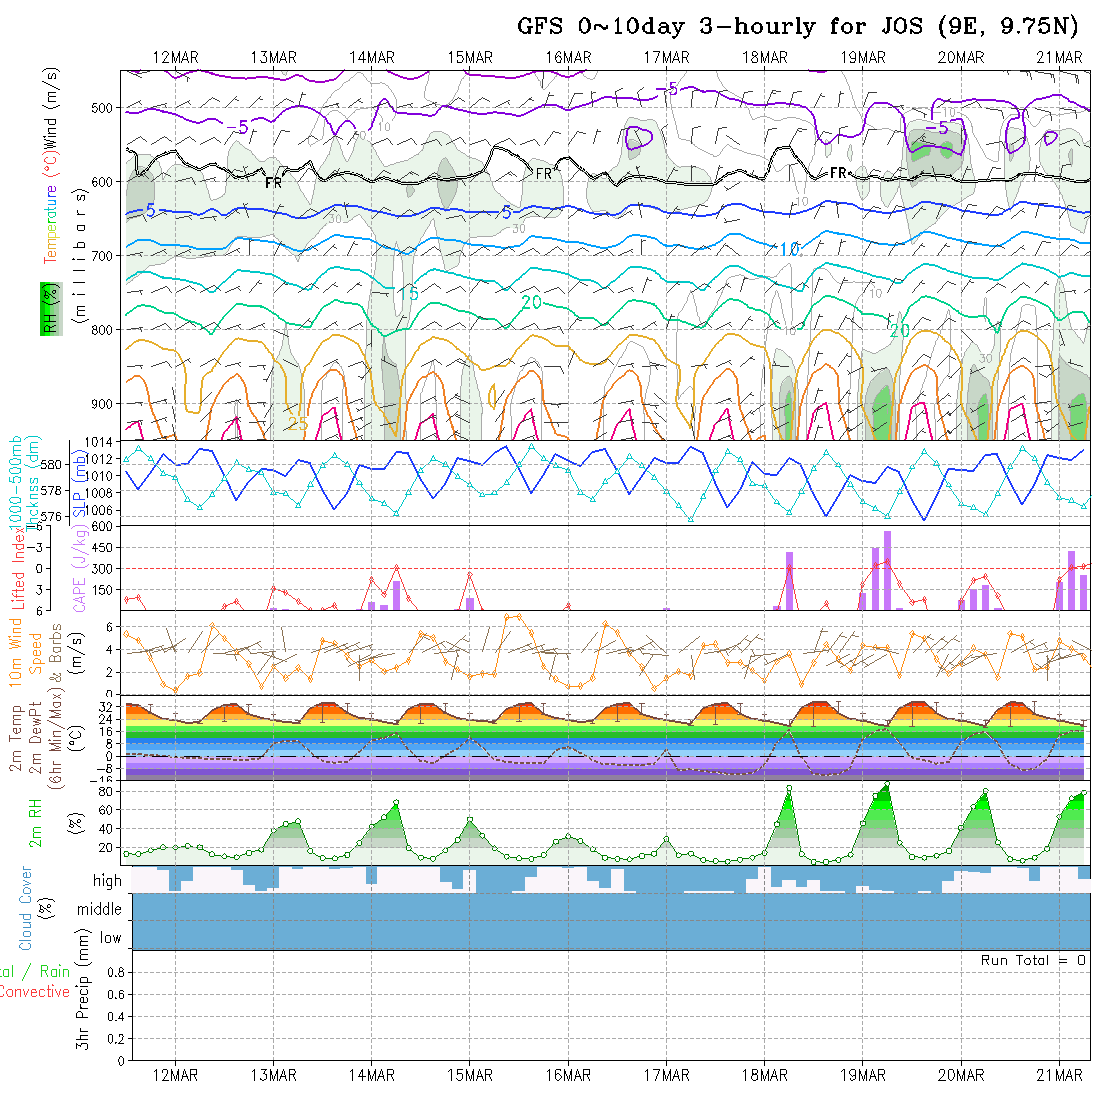
Task: Click the "2m RH" axis label
Action: coord(36,820)
